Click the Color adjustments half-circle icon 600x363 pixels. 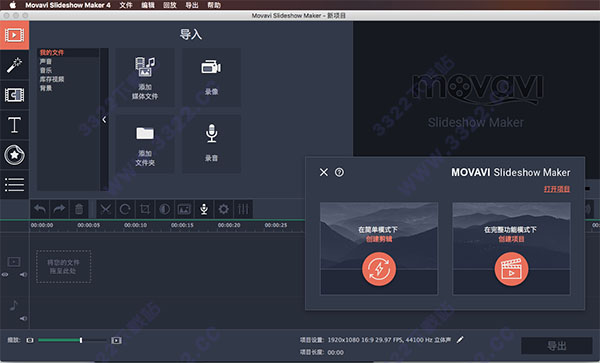[x=165, y=209]
